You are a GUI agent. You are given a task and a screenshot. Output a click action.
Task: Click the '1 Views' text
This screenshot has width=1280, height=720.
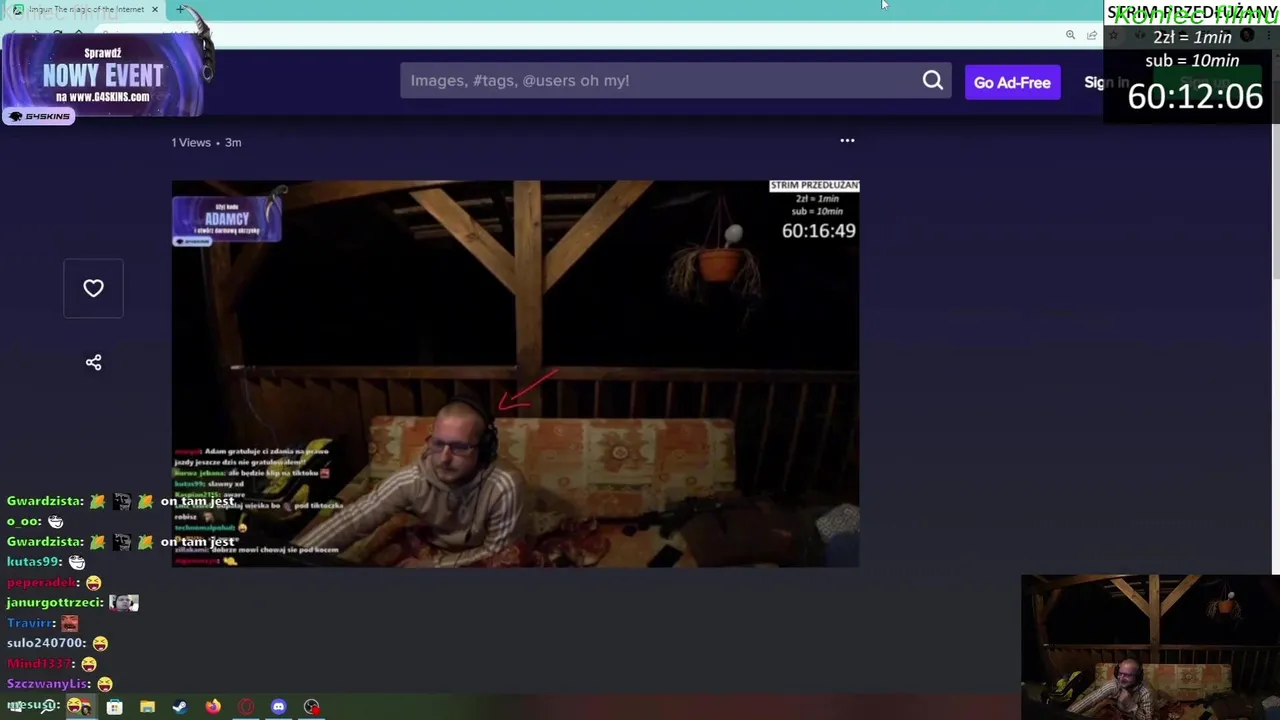click(190, 142)
